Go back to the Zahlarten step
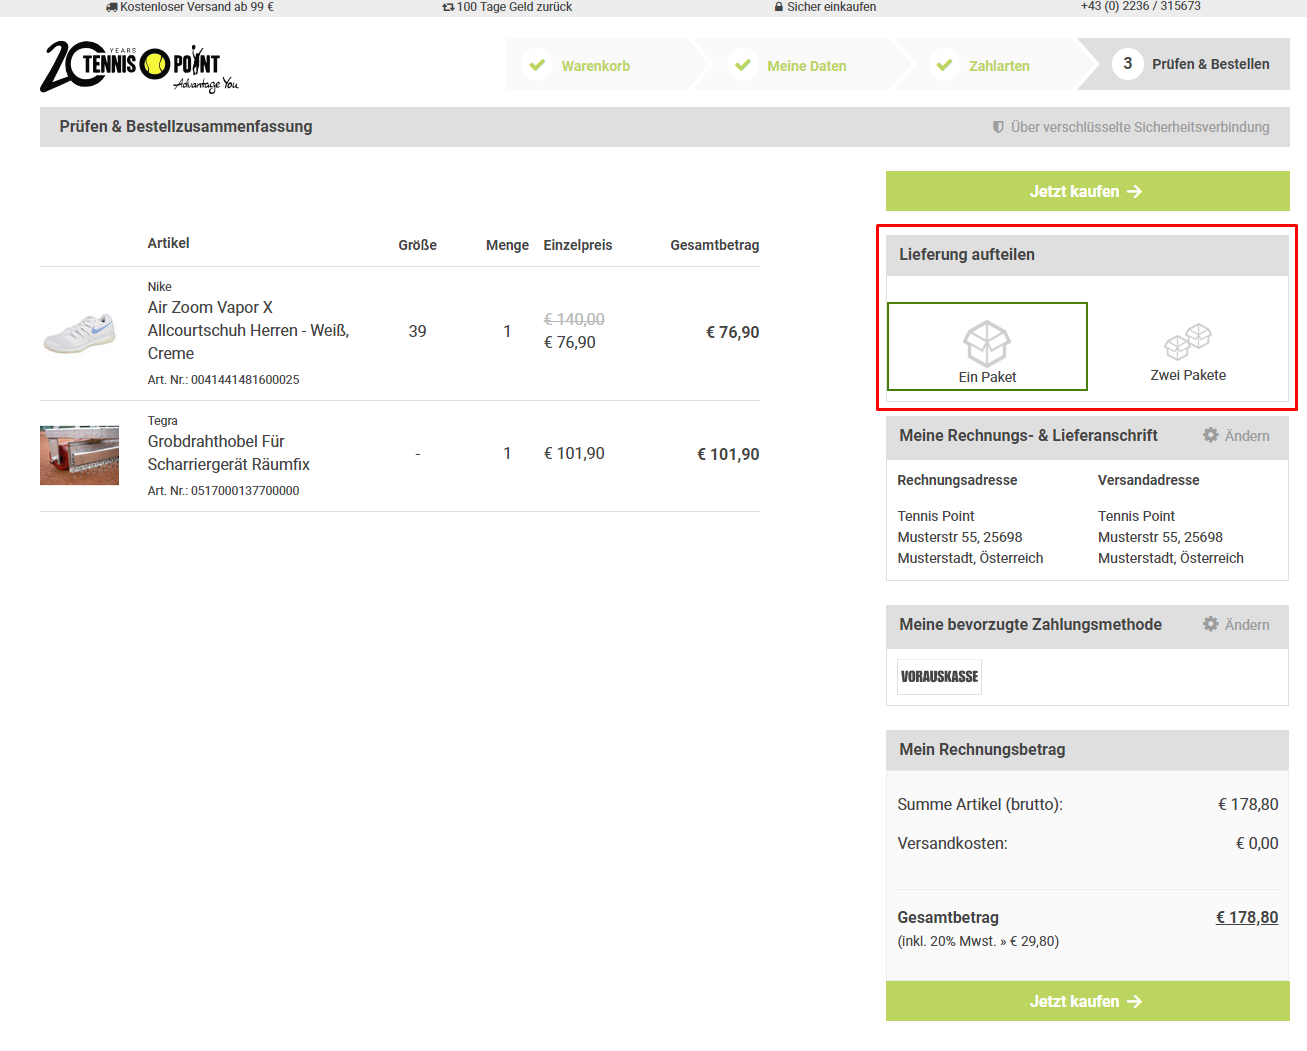The image size is (1307, 1051). 999,66
